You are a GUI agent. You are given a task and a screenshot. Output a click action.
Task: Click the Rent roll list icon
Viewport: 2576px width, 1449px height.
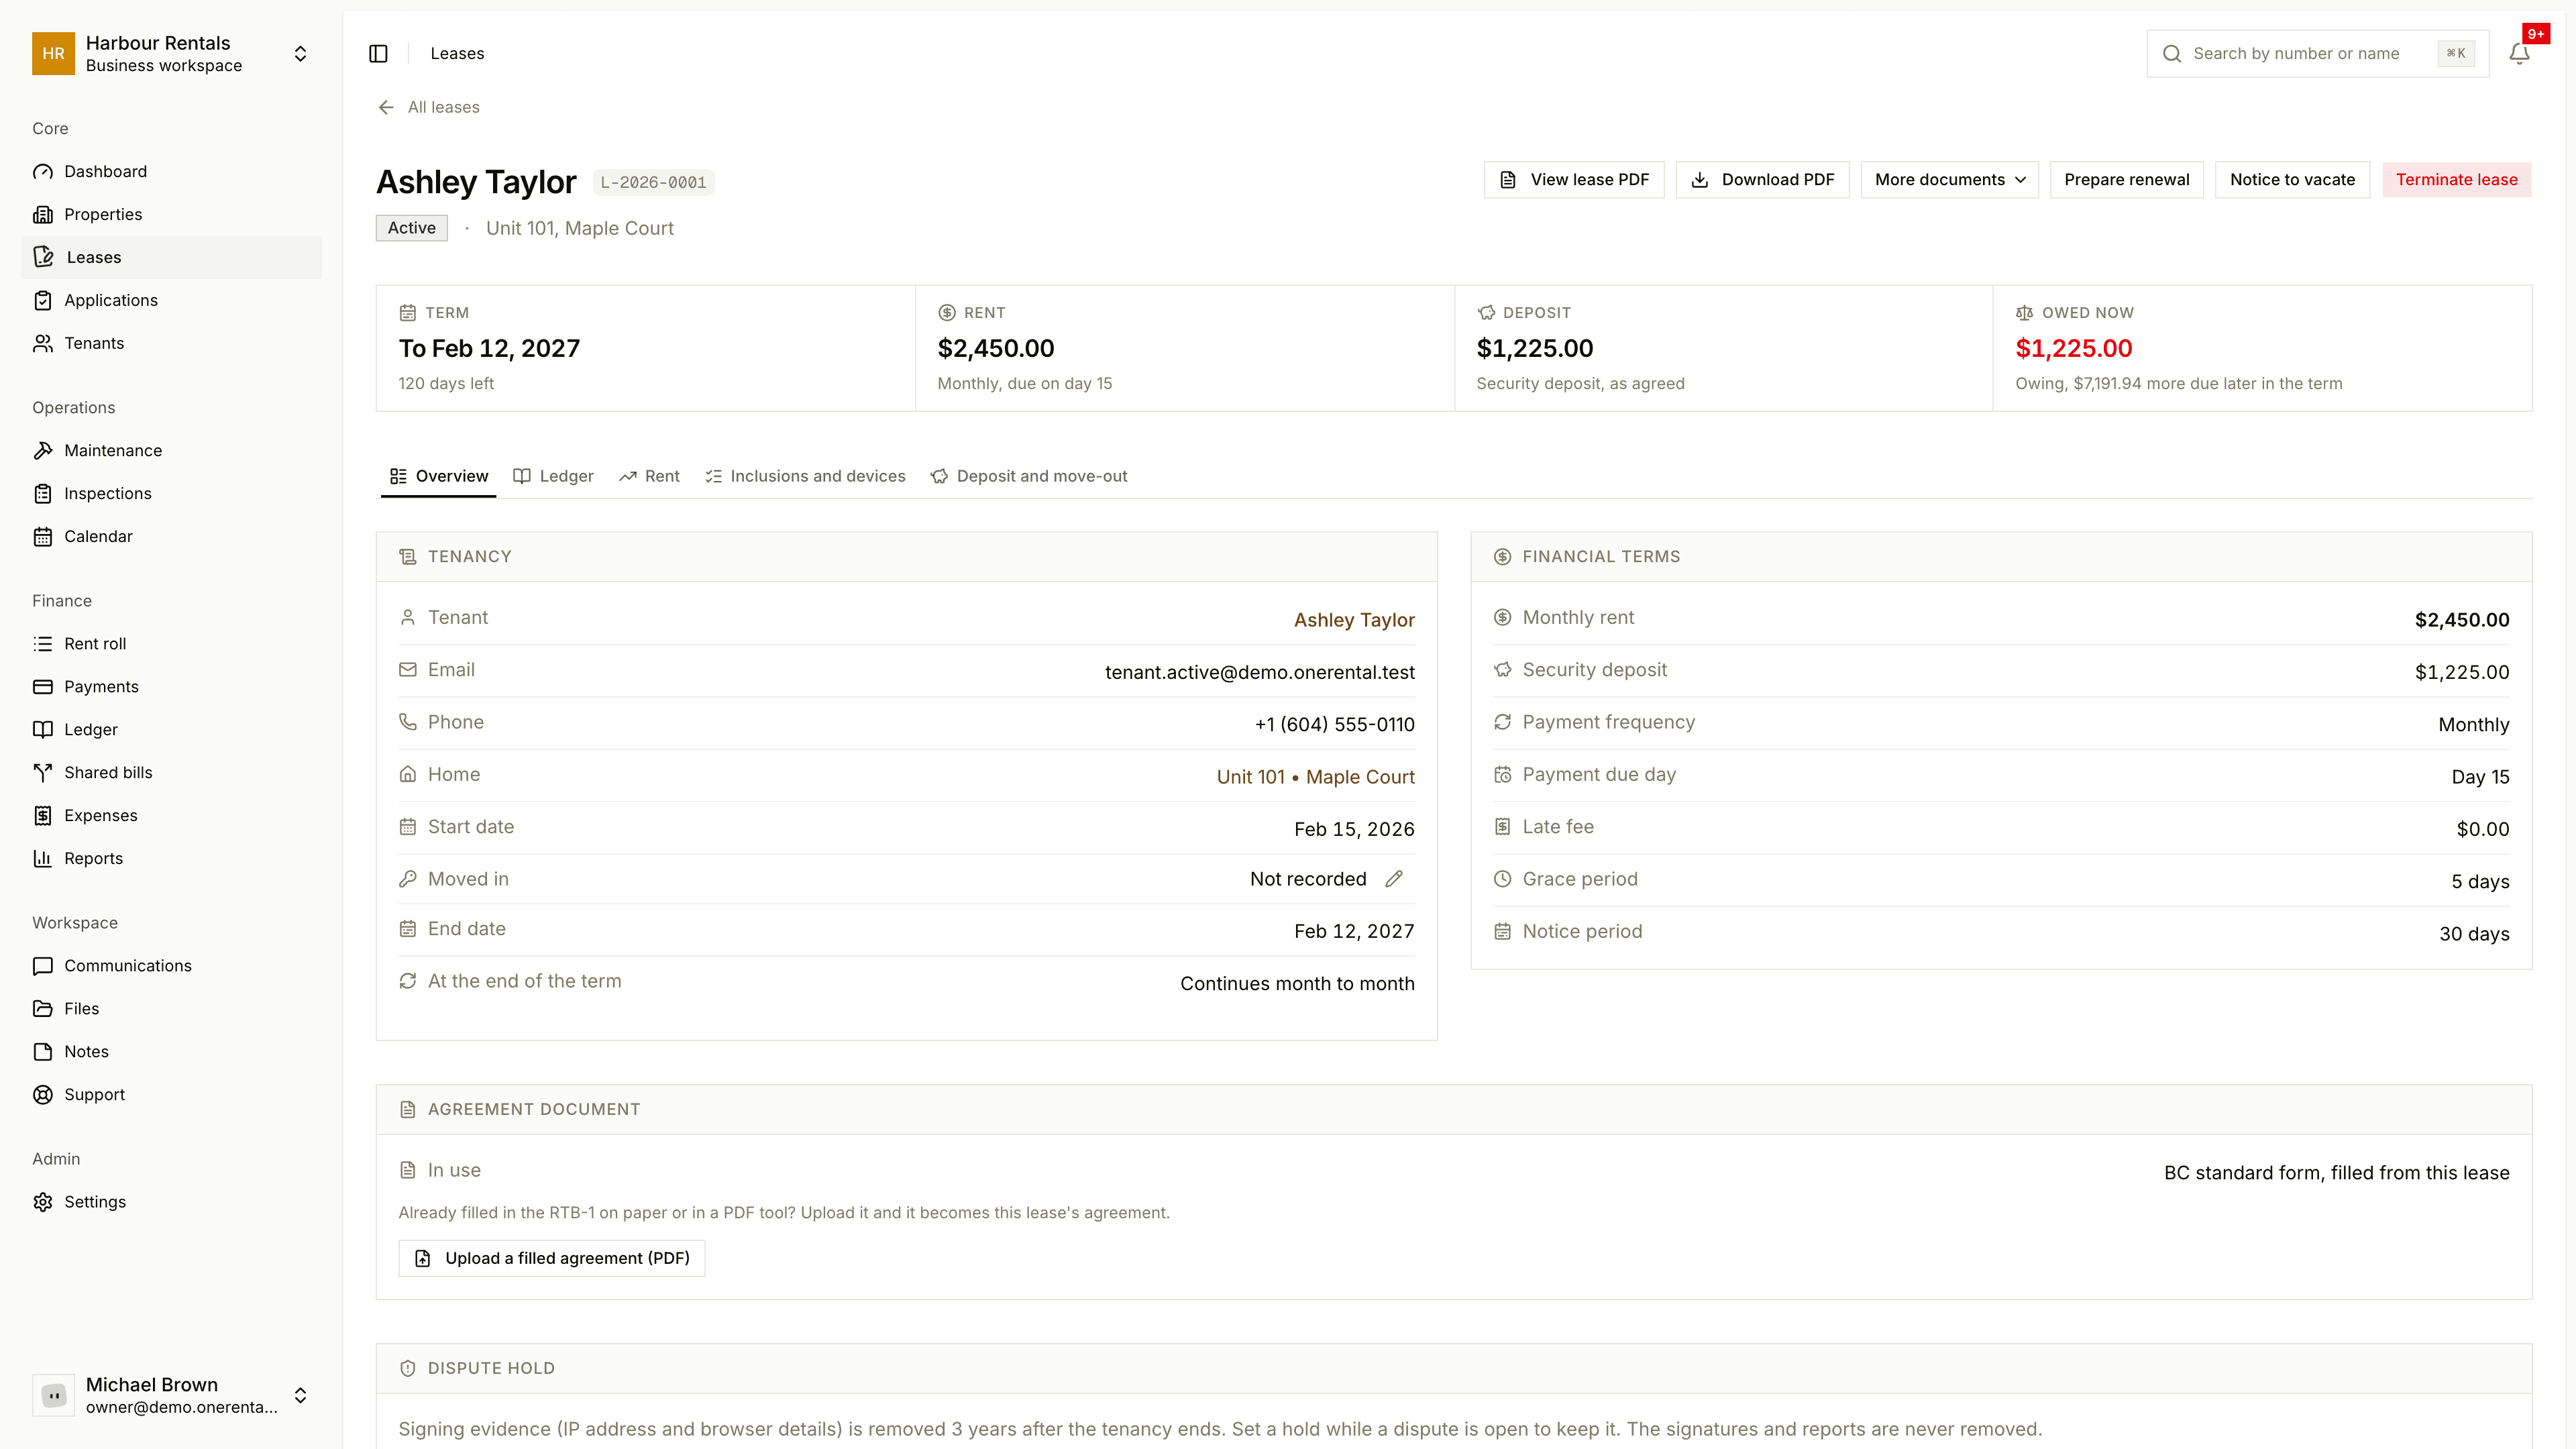pos(43,644)
